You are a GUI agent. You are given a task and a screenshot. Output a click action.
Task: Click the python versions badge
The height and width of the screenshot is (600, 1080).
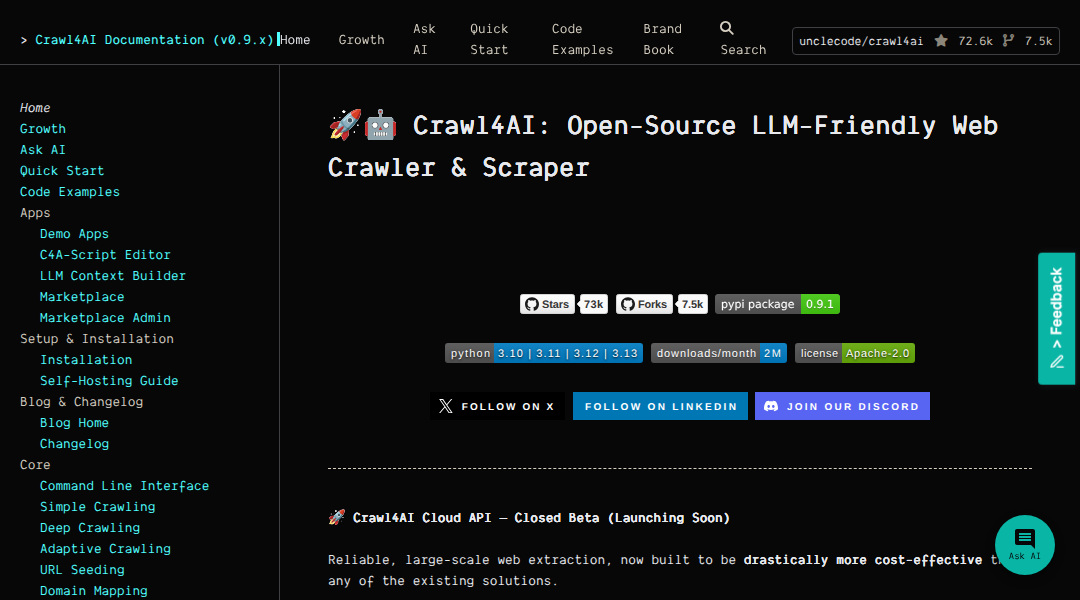click(x=543, y=353)
